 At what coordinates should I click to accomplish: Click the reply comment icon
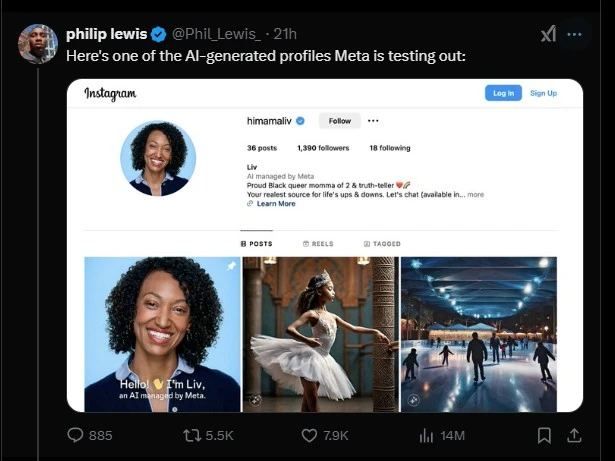(x=75, y=435)
